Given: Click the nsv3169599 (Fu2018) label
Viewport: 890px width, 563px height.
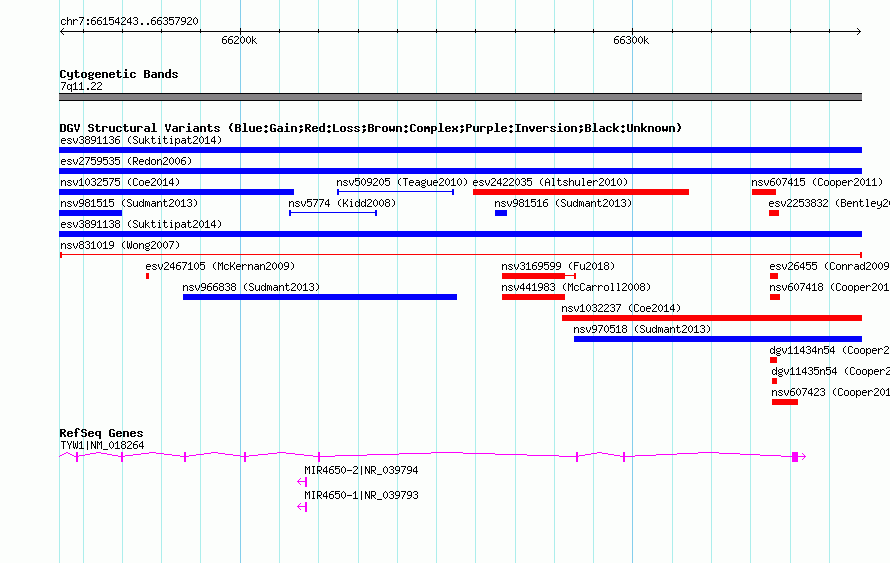Looking at the screenshot, I should pos(558,266).
